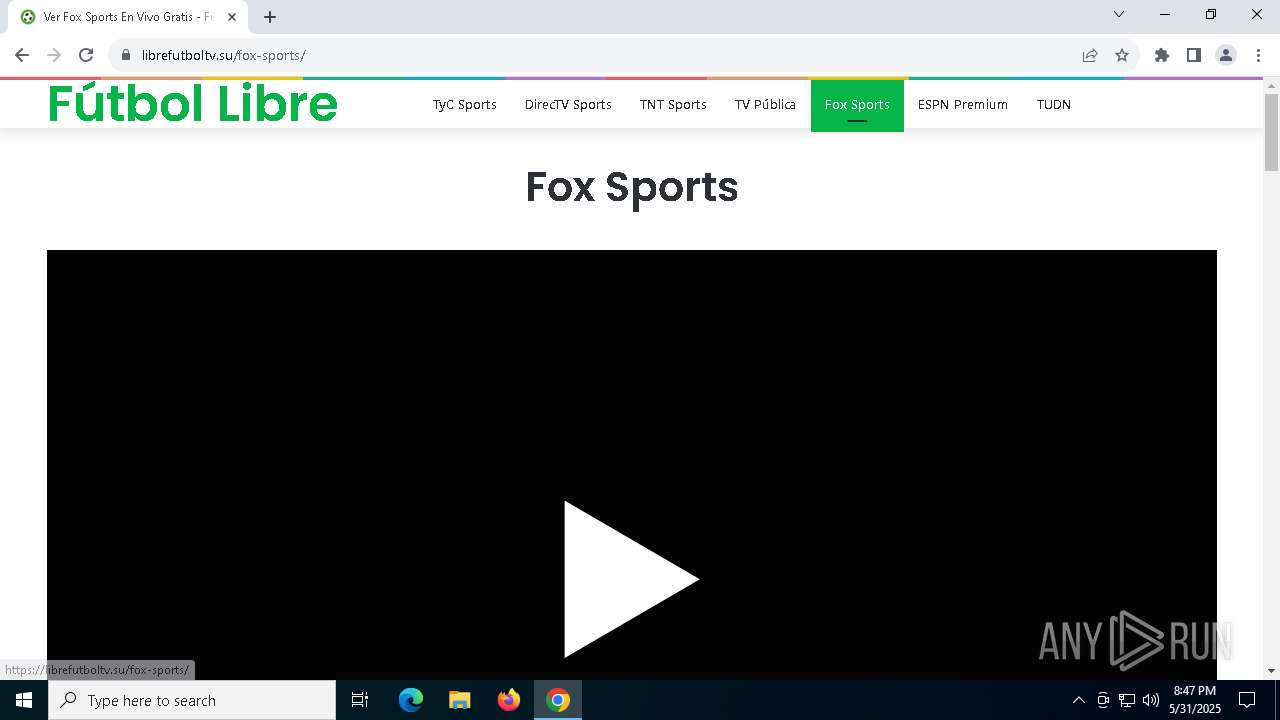Launch Firefox from the taskbar
This screenshot has height=720, width=1280.
509,700
